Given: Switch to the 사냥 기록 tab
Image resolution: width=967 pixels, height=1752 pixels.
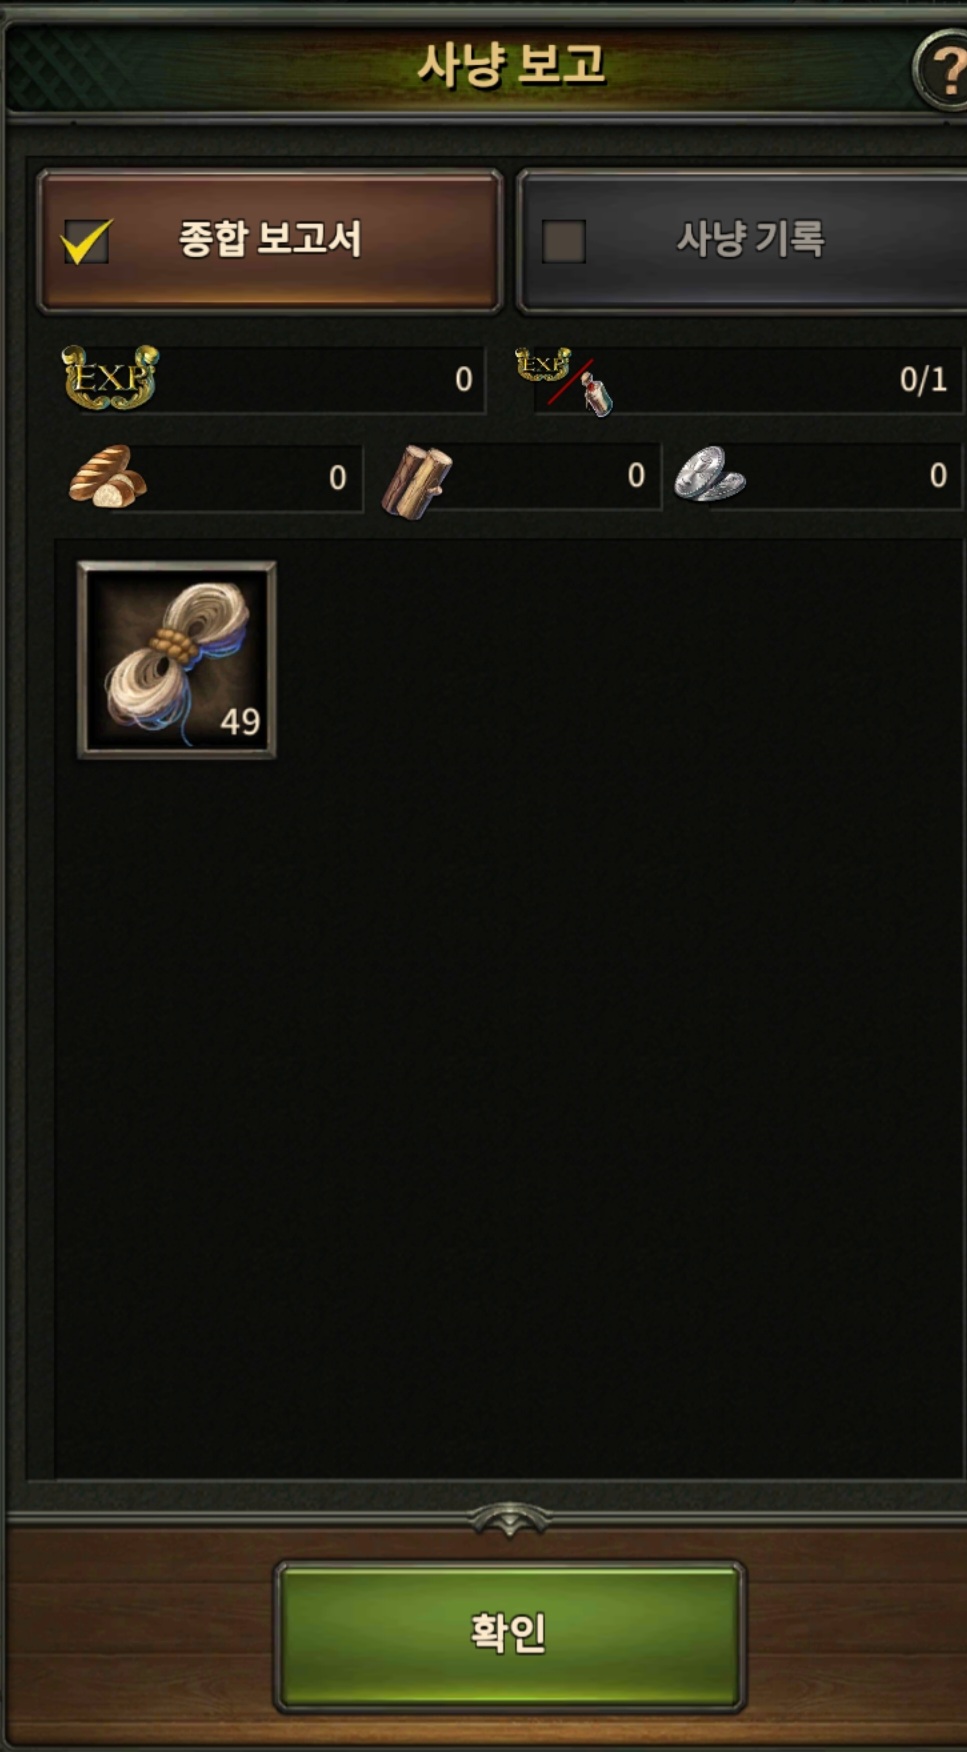Looking at the screenshot, I should [742, 241].
